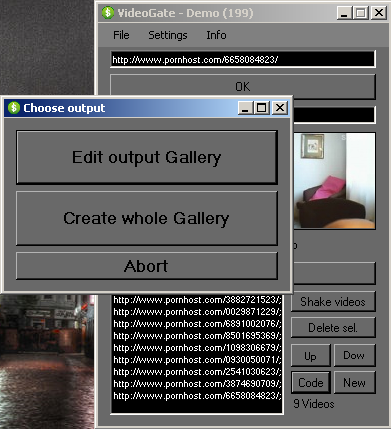Focus the URL field ending in 6658084823/
Image resolution: width=391 pixels, height=429 pixels.
click(243, 60)
